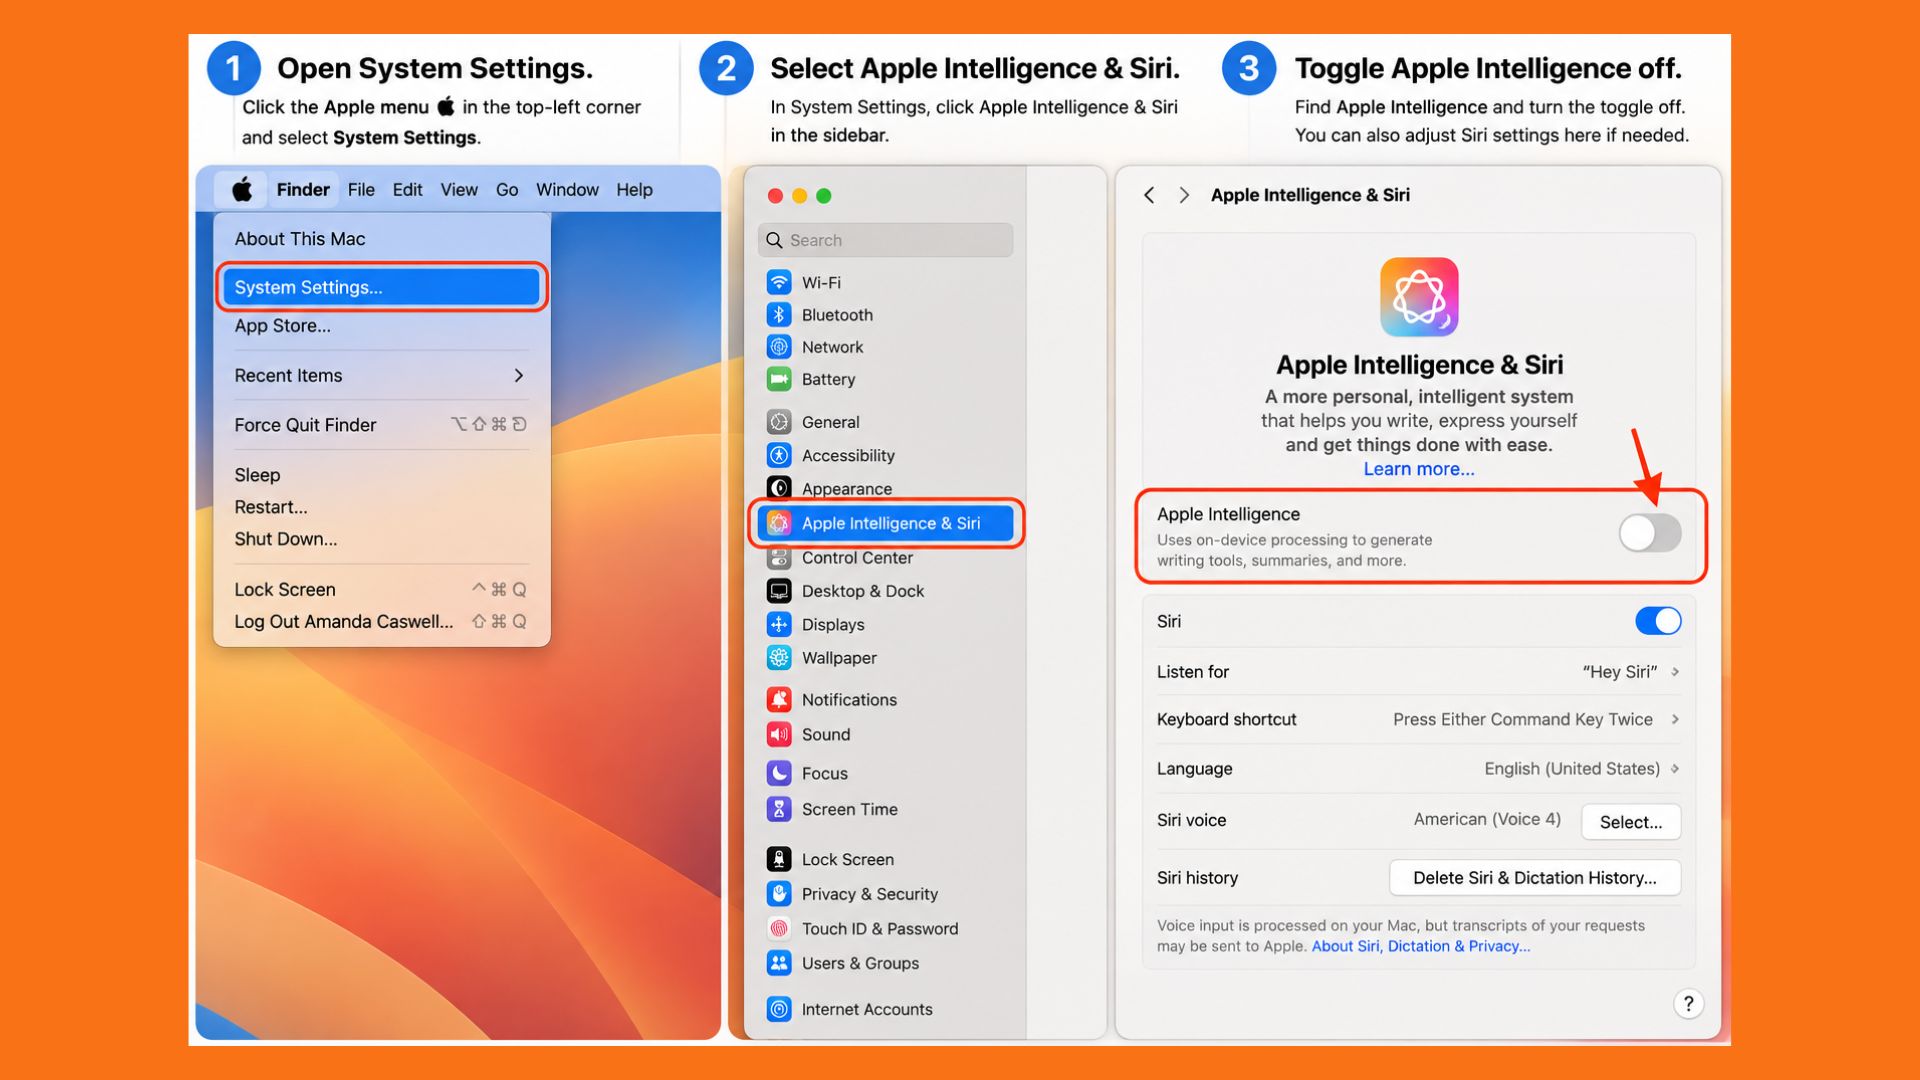The width and height of the screenshot is (1920, 1080).
Task: Open the View menu
Action: pos(459,189)
